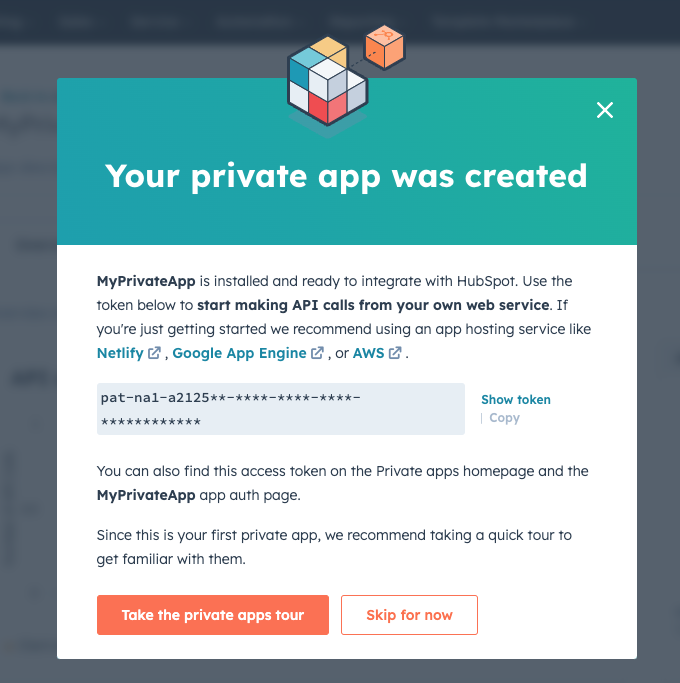Click the external-link icon next to AWS
This screenshot has width=680, height=683.
[x=395, y=353]
